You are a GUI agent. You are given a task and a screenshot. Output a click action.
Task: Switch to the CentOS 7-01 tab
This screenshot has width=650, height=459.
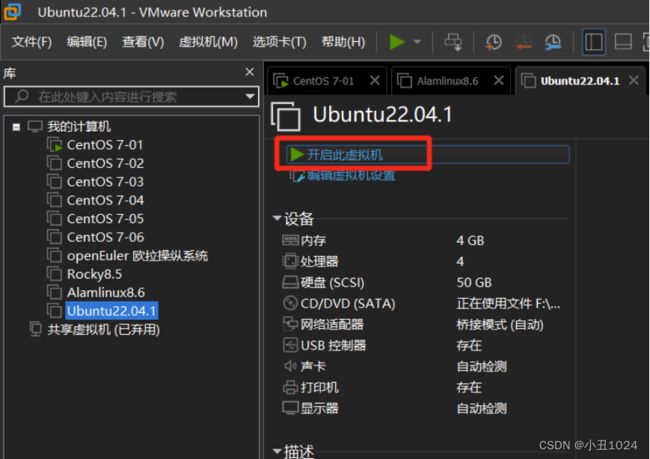tap(323, 81)
